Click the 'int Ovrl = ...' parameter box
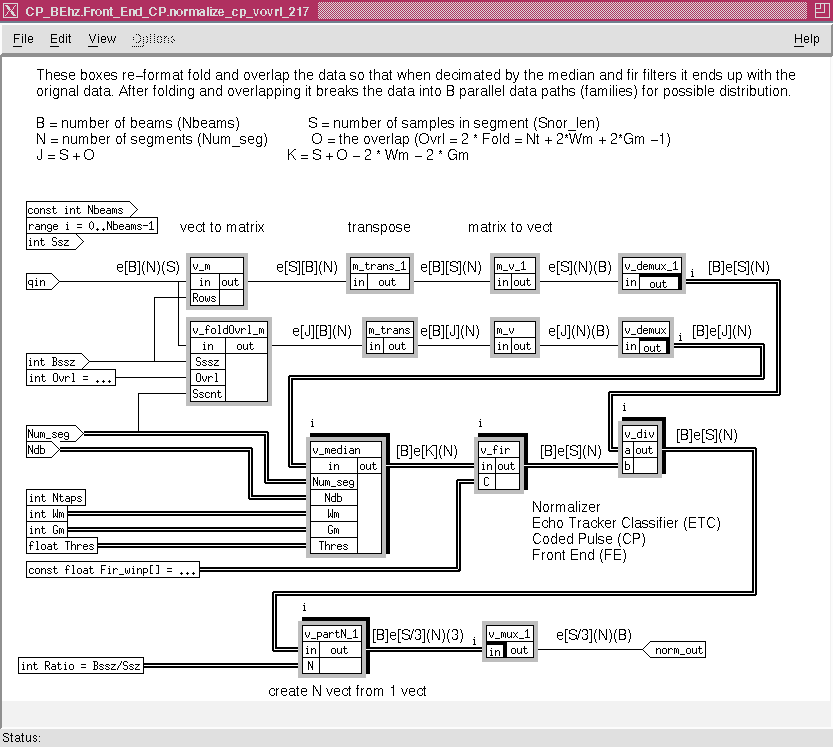The image size is (833, 747). point(70,378)
